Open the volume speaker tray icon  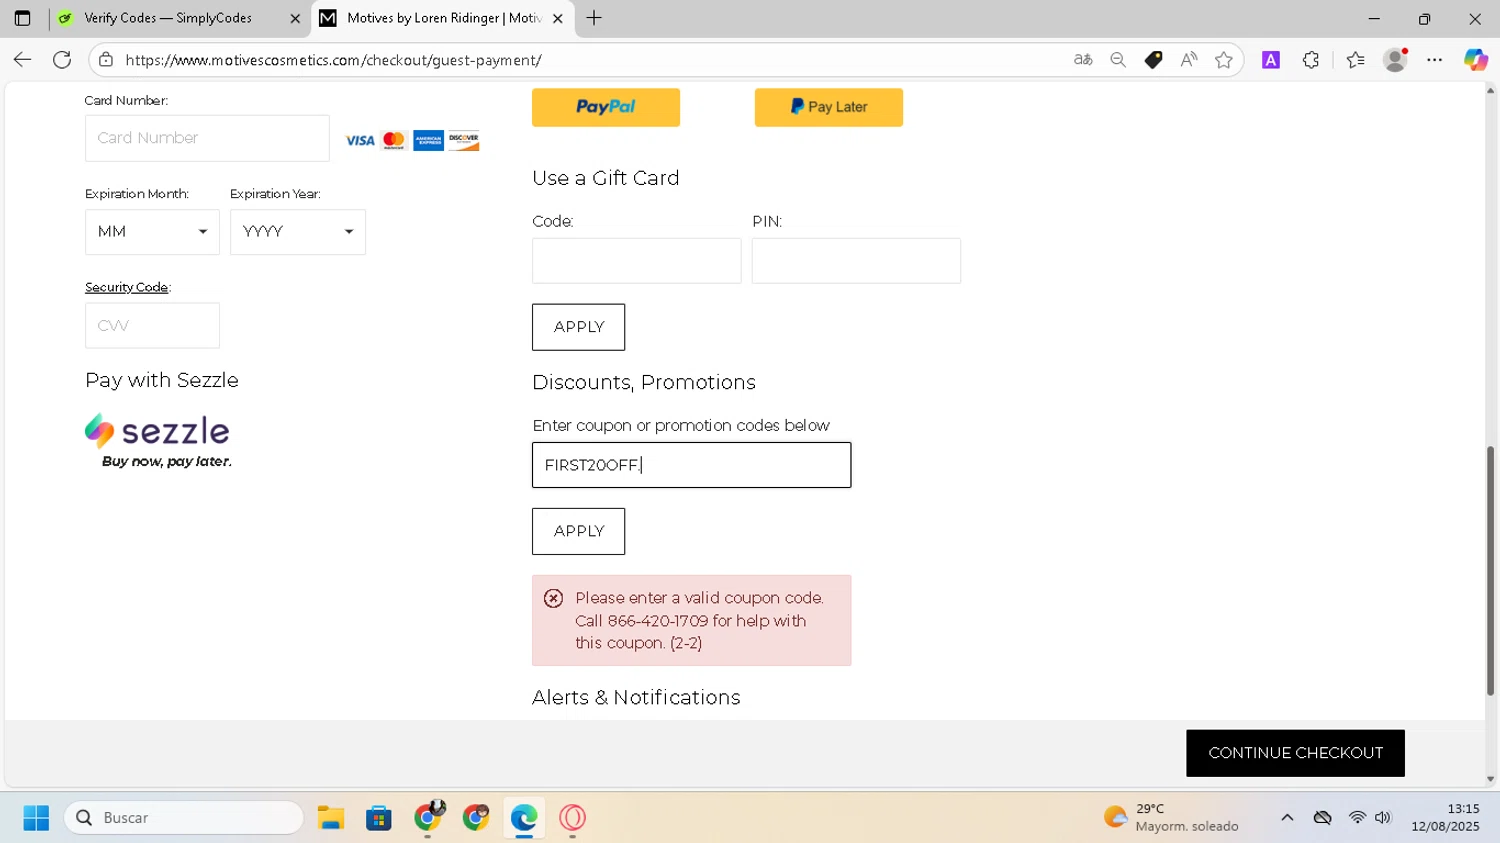tap(1383, 818)
